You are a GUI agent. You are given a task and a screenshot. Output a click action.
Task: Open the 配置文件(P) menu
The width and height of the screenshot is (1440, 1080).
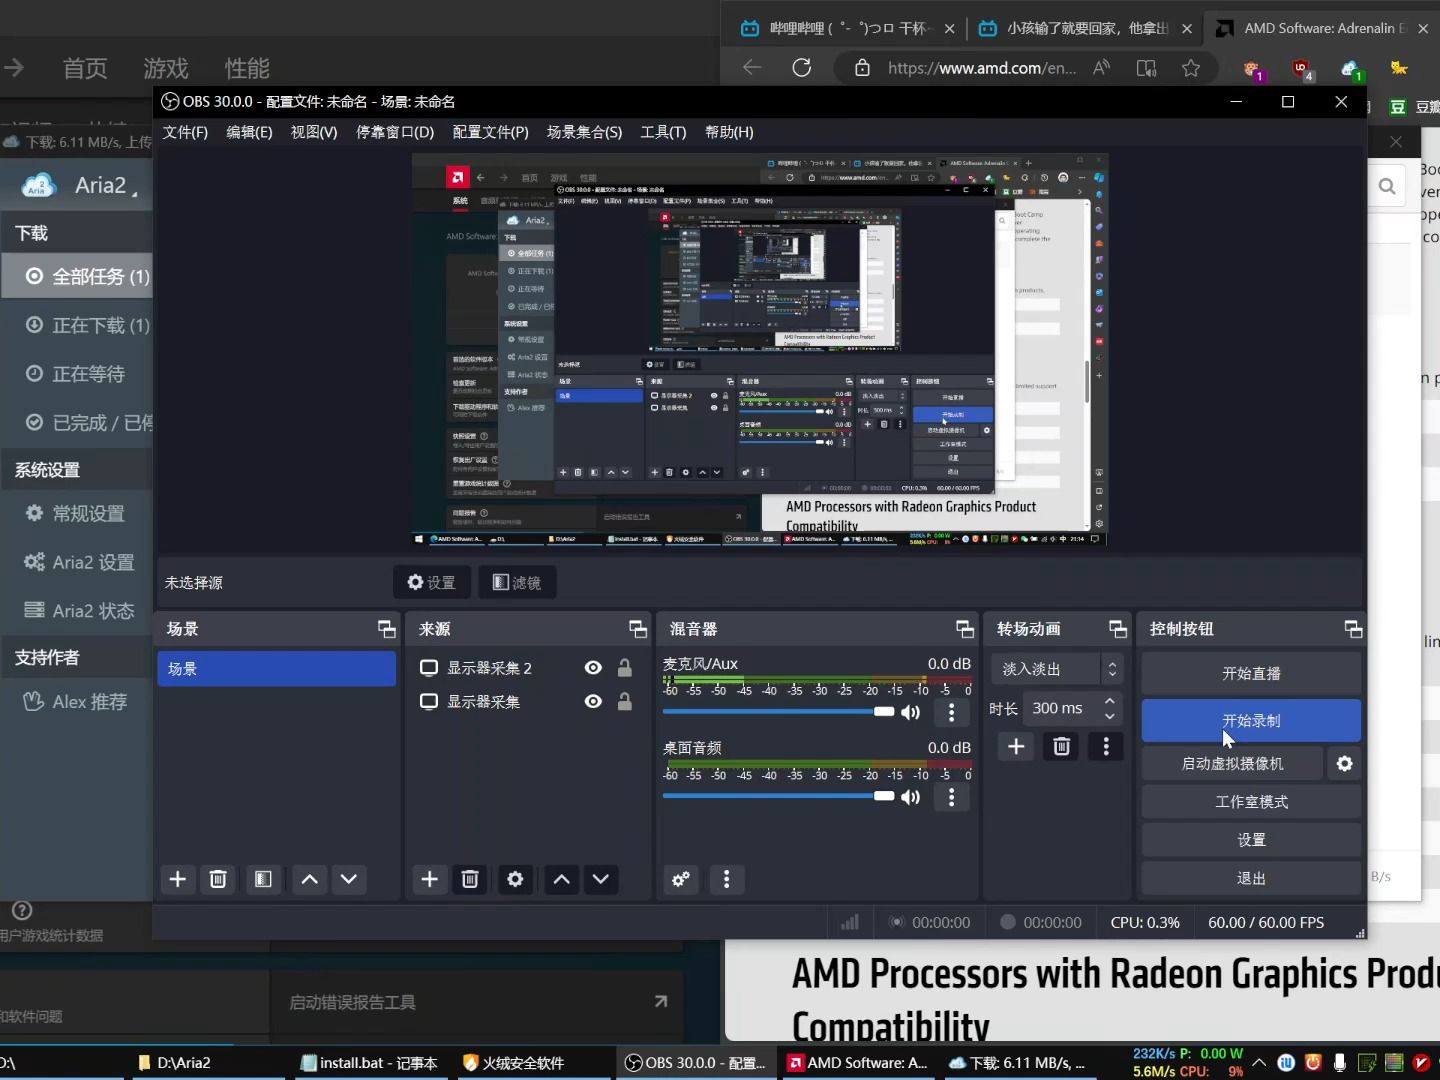(x=490, y=132)
